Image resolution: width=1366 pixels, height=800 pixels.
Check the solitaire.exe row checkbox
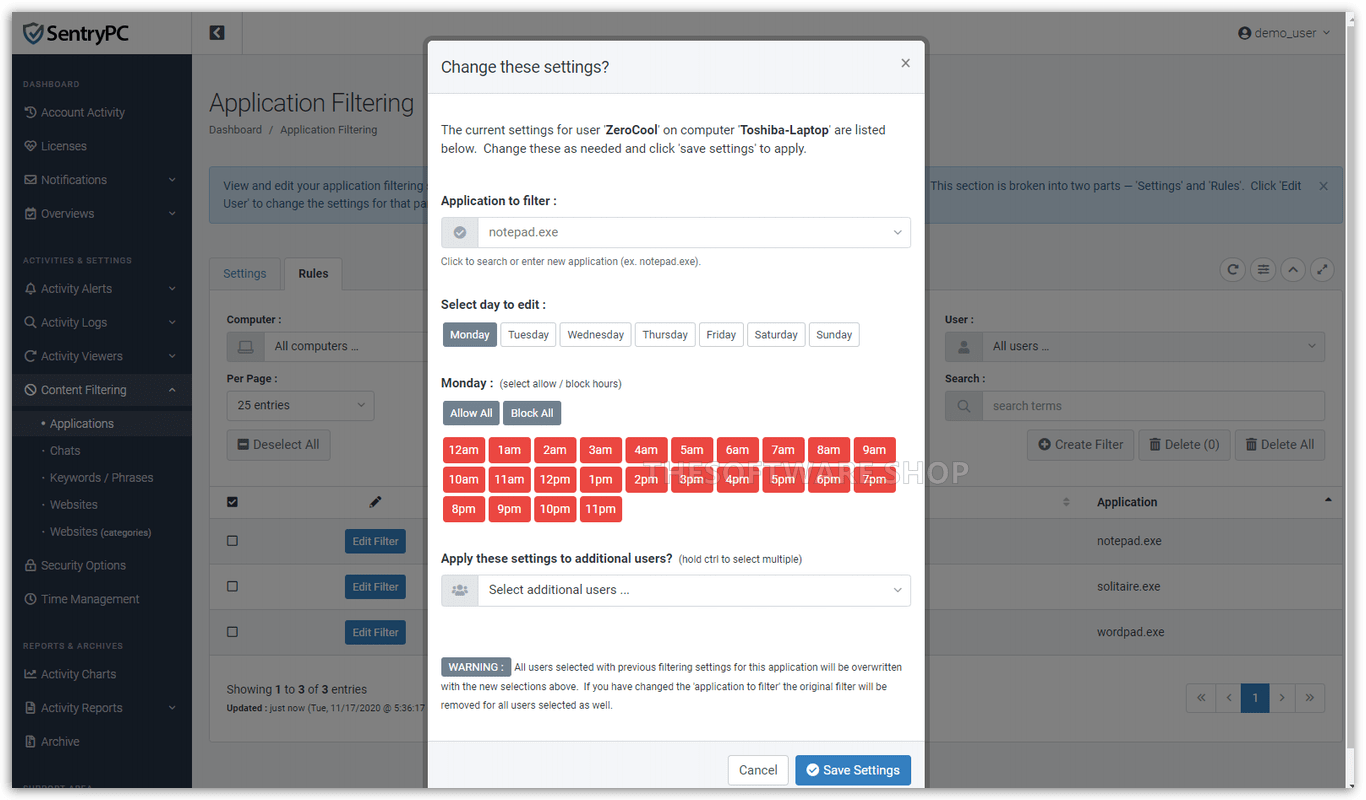(x=232, y=586)
